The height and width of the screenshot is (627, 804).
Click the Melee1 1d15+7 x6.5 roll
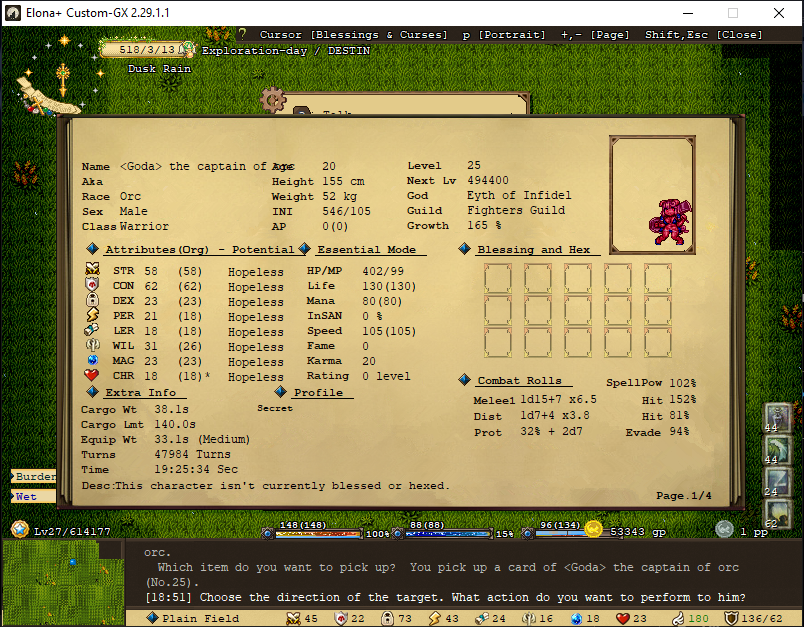[535, 400]
